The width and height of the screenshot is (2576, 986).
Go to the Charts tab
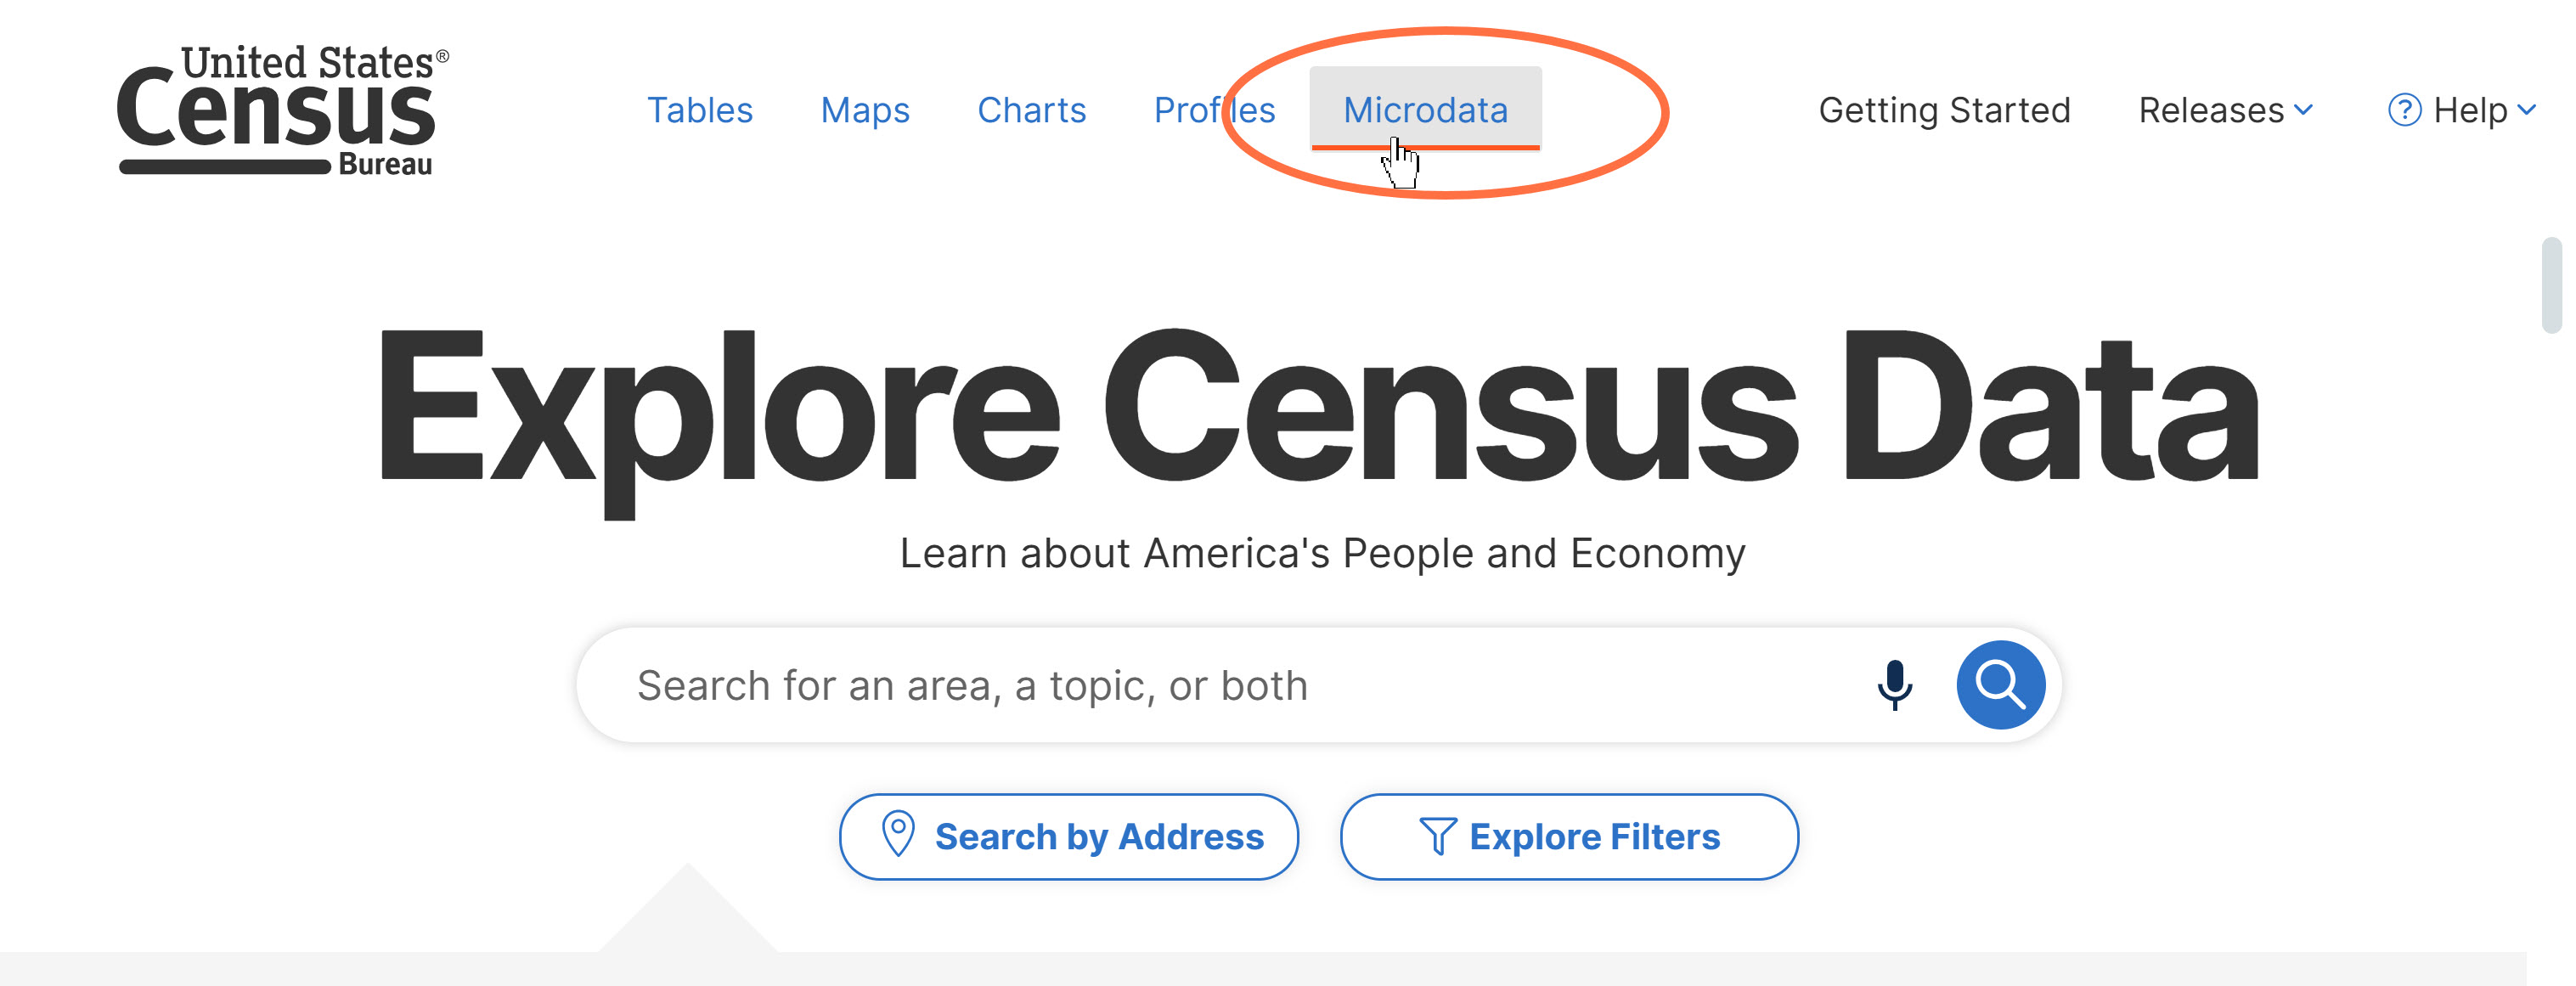[x=1031, y=110]
